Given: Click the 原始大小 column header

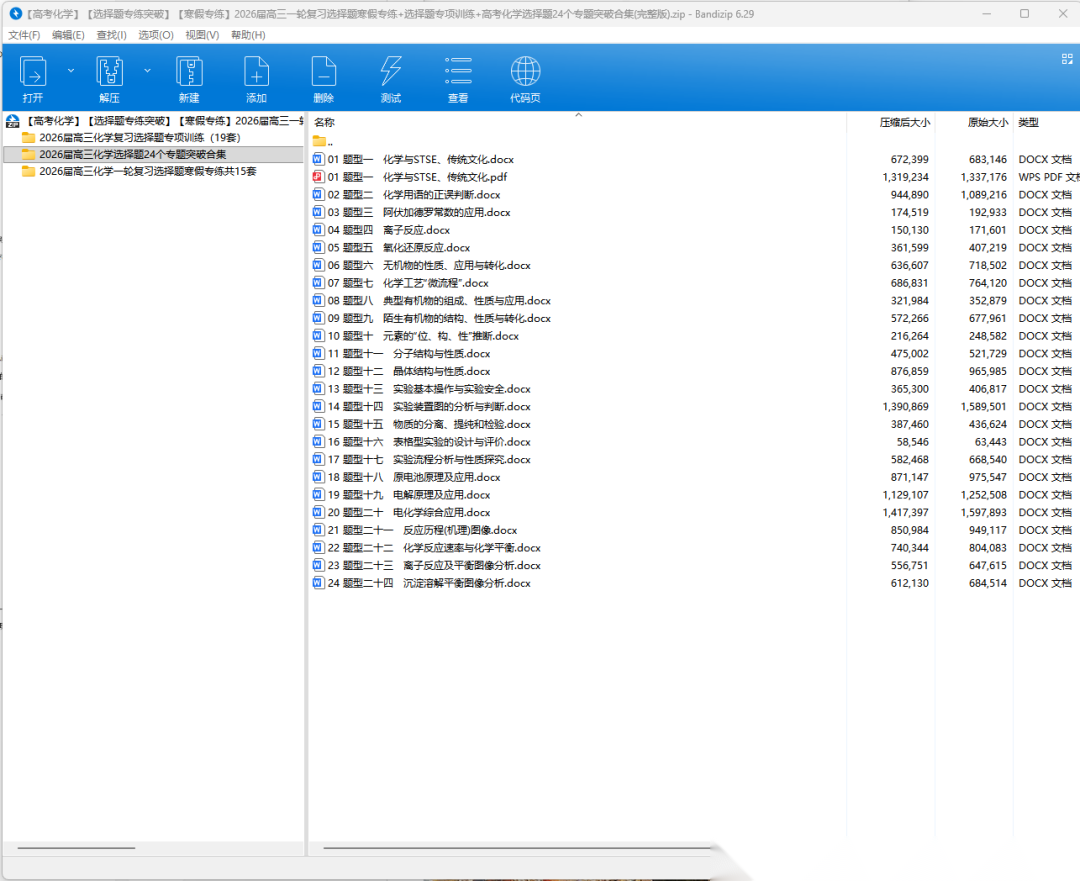Looking at the screenshot, I should pos(987,122).
